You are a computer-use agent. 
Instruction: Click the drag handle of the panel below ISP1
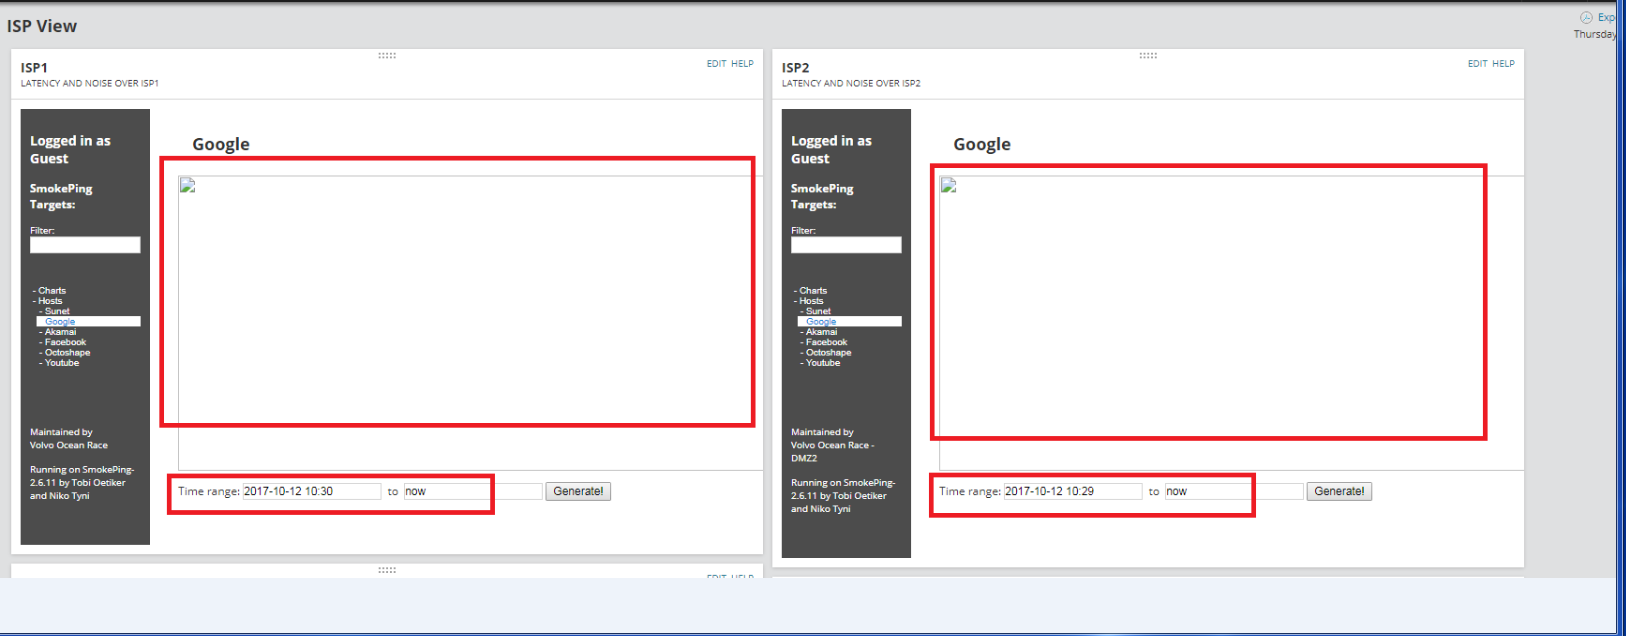[387, 570]
